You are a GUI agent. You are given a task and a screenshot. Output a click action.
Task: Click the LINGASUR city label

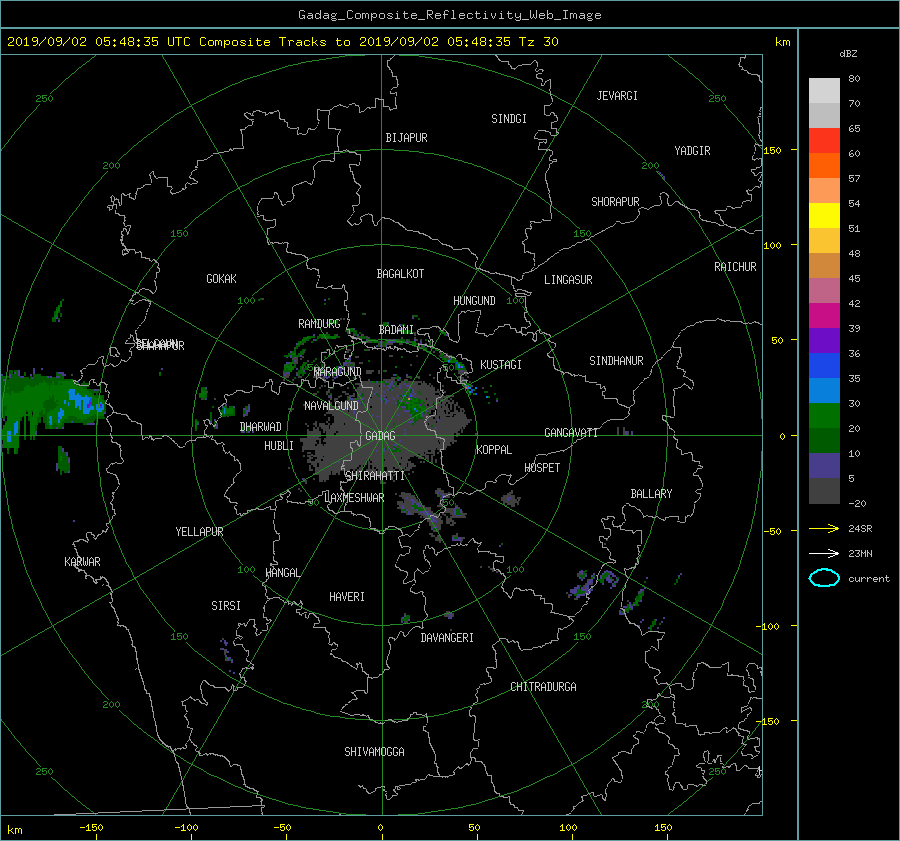[568, 280]
